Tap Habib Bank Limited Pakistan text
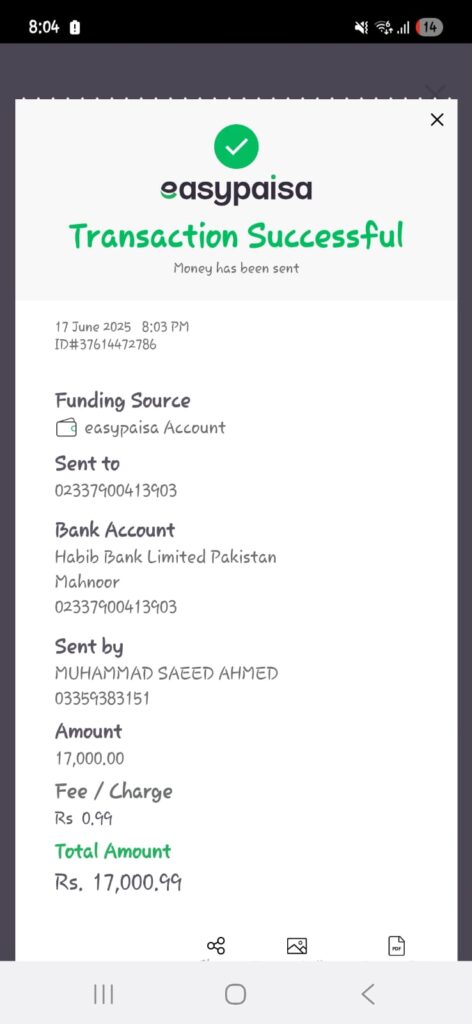 pyautogui.click(x=165, y=557)
